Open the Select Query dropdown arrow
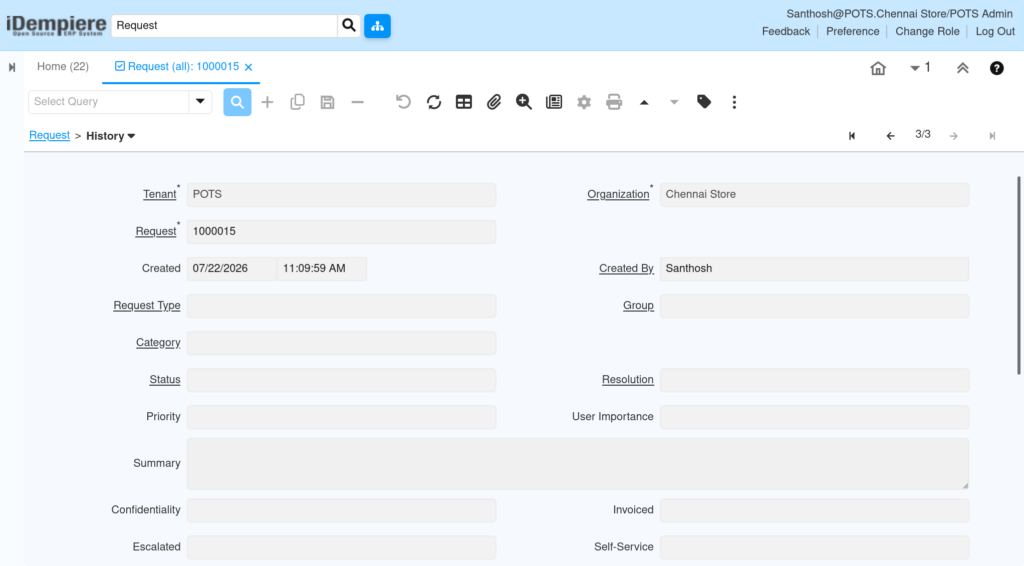 [200, 102]
